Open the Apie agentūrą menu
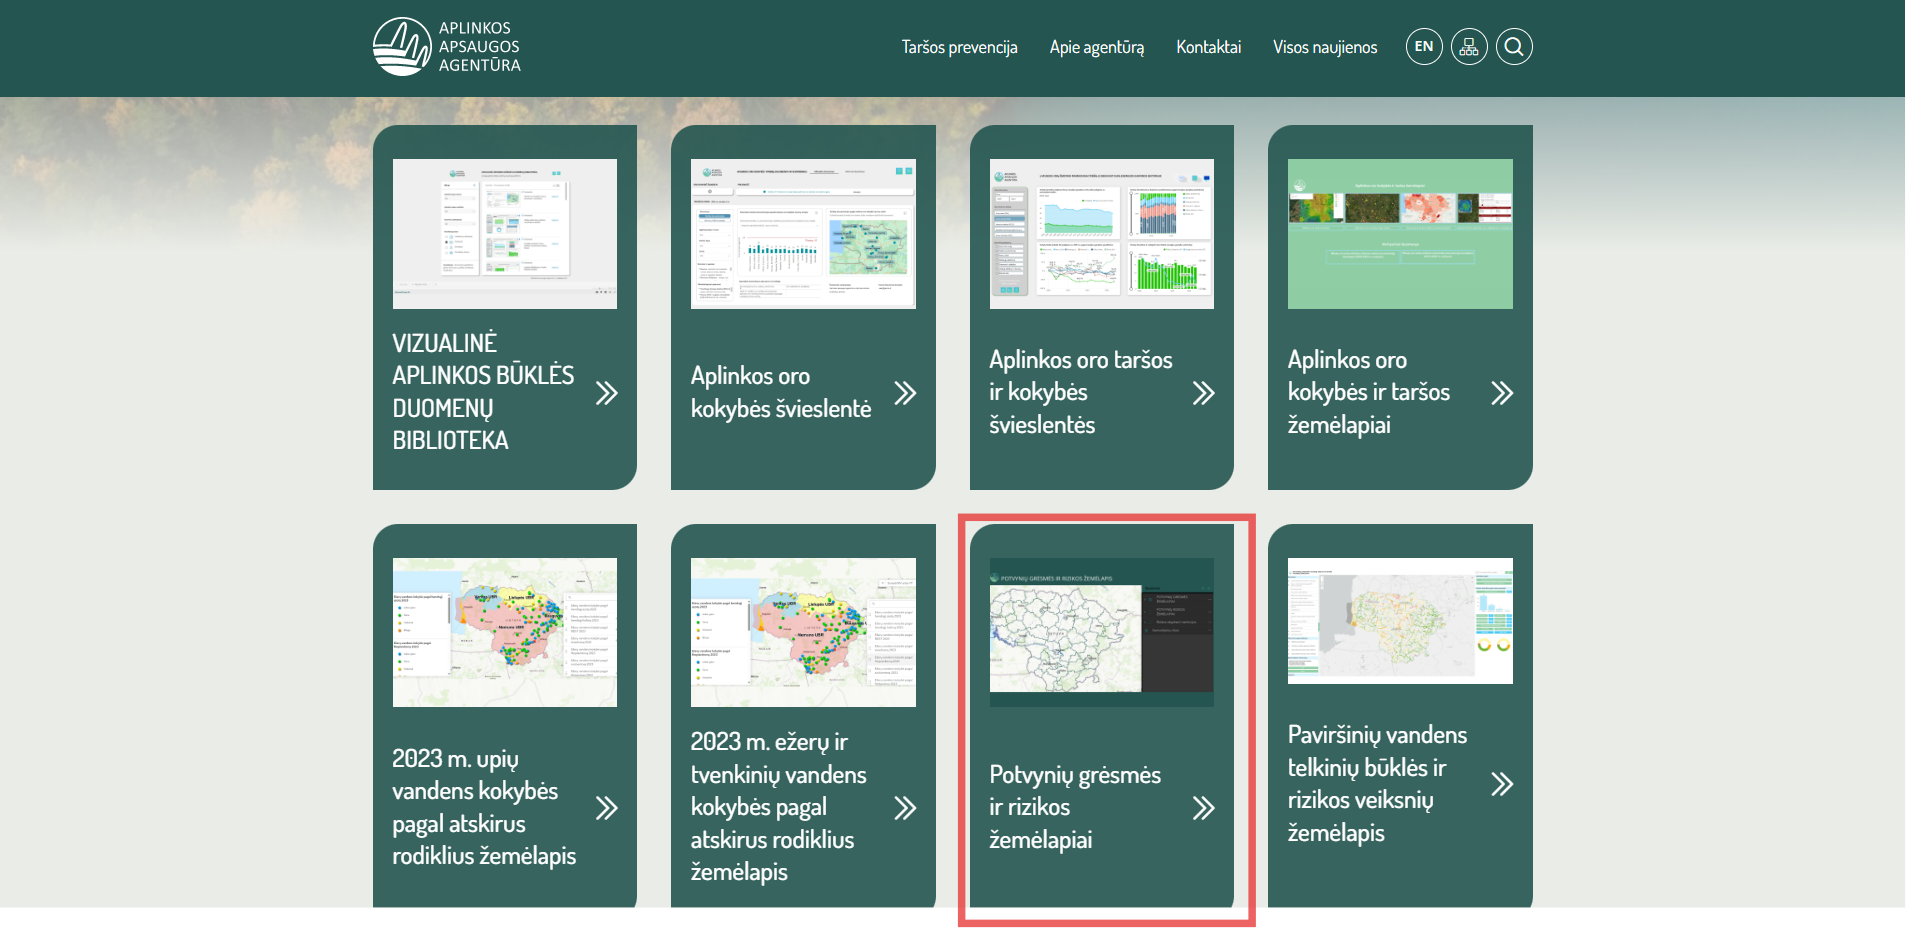The image size is (1906, 928). pos(1097,47)
